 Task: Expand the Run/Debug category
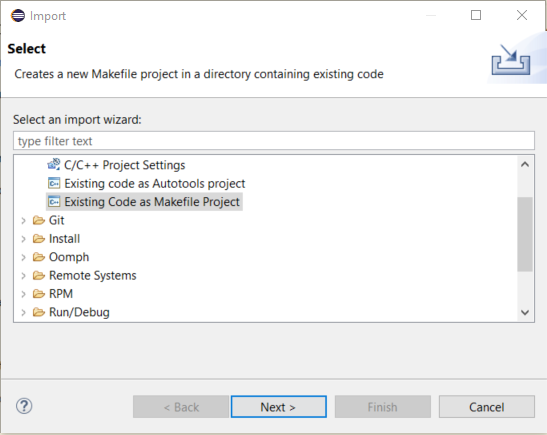23,313
